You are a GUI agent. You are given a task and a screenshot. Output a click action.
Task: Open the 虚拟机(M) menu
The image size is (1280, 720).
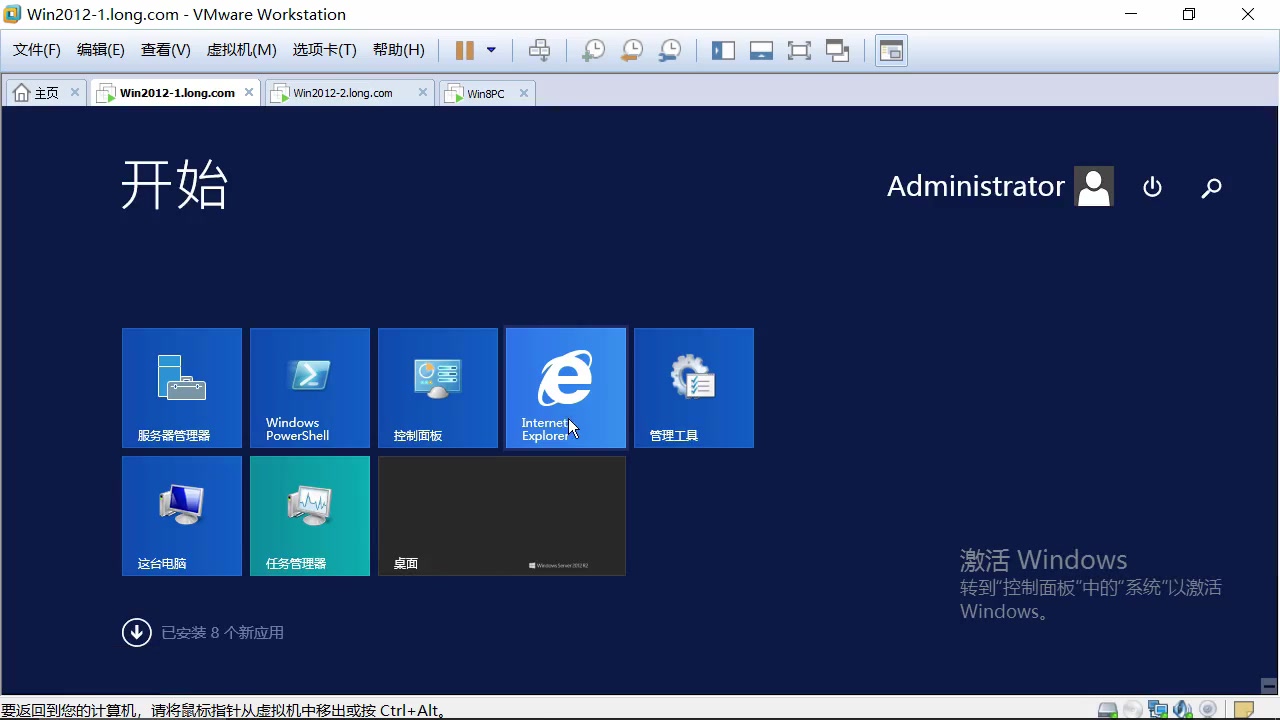click(241, 50)
